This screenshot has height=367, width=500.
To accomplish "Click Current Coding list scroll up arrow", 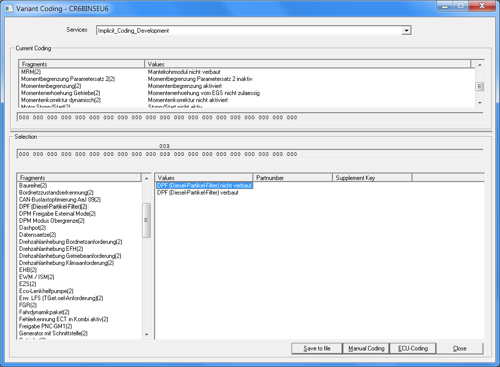I will [480, 65].
